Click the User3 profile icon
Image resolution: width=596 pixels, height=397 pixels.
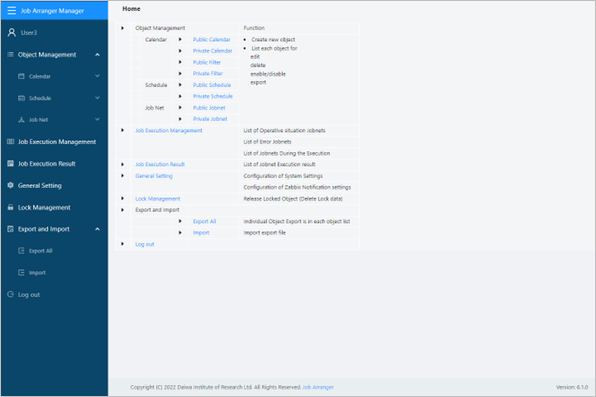point(11,33)
